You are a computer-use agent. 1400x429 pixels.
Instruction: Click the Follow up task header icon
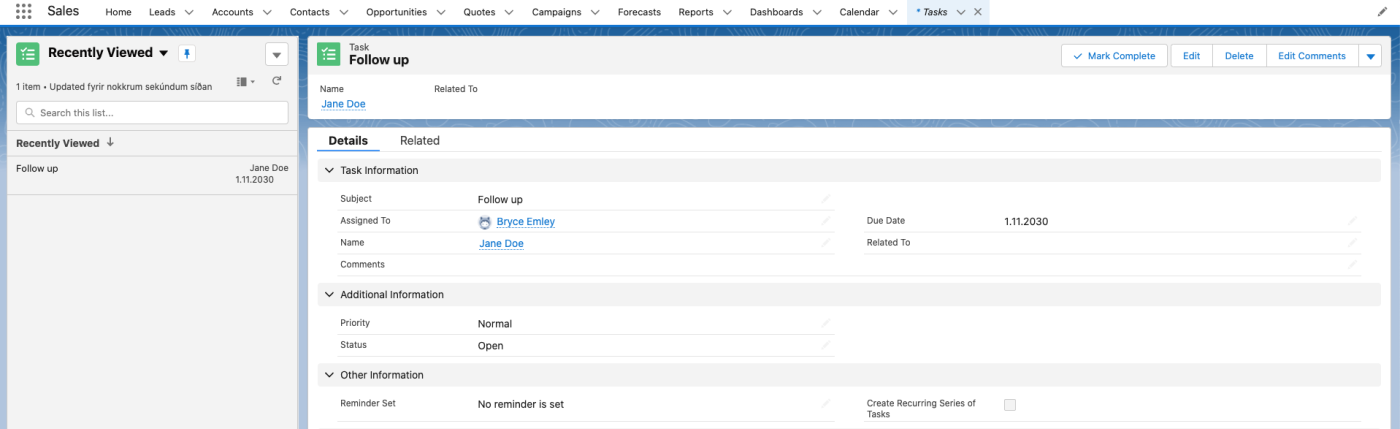(x=329, y=54)
